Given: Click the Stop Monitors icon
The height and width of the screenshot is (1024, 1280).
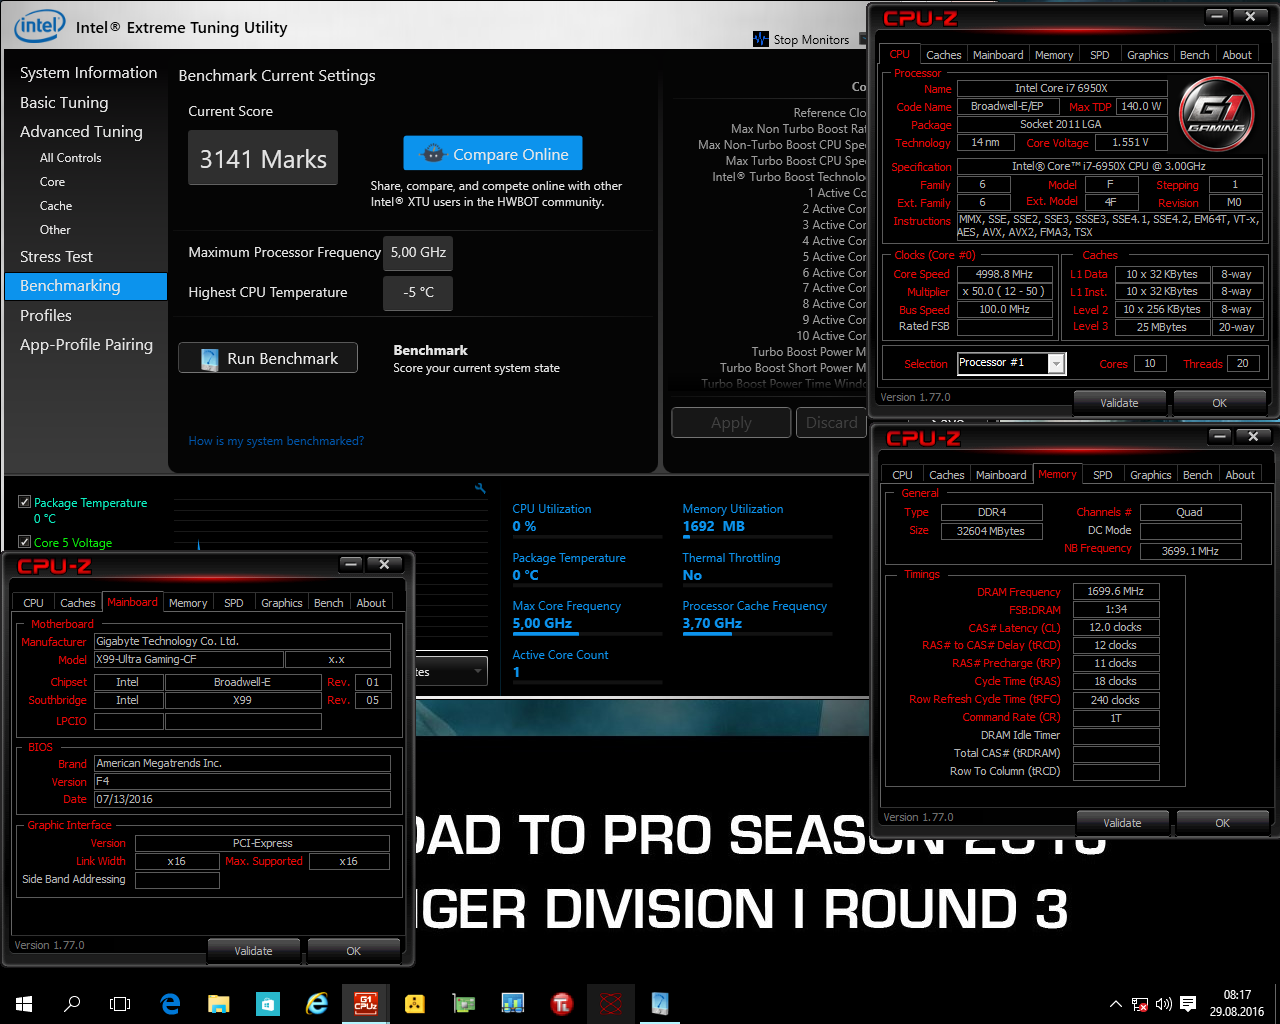Looking at the screenshot, I should (x=761, y=39).
